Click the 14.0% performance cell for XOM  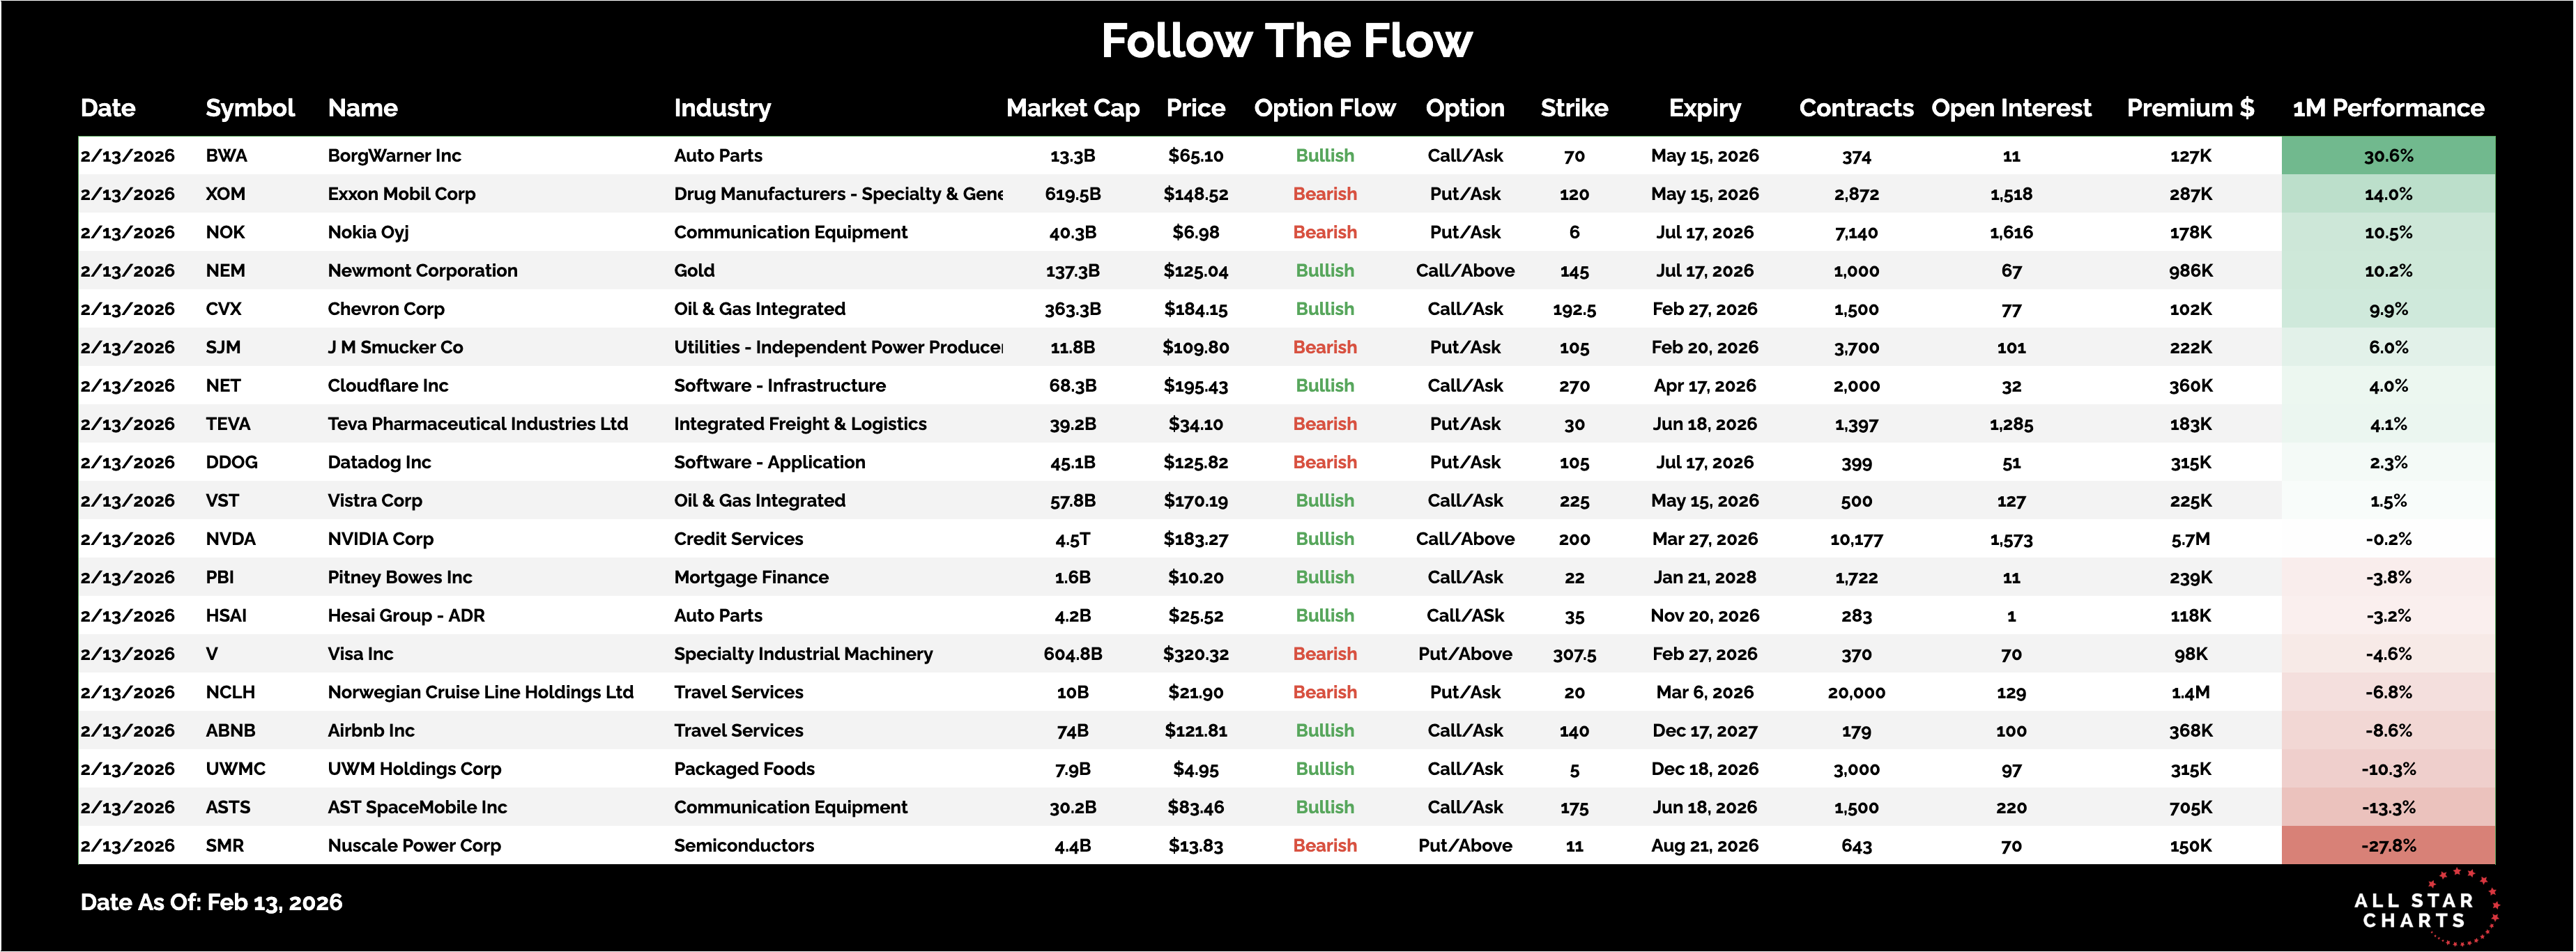tap(2387, 194)
